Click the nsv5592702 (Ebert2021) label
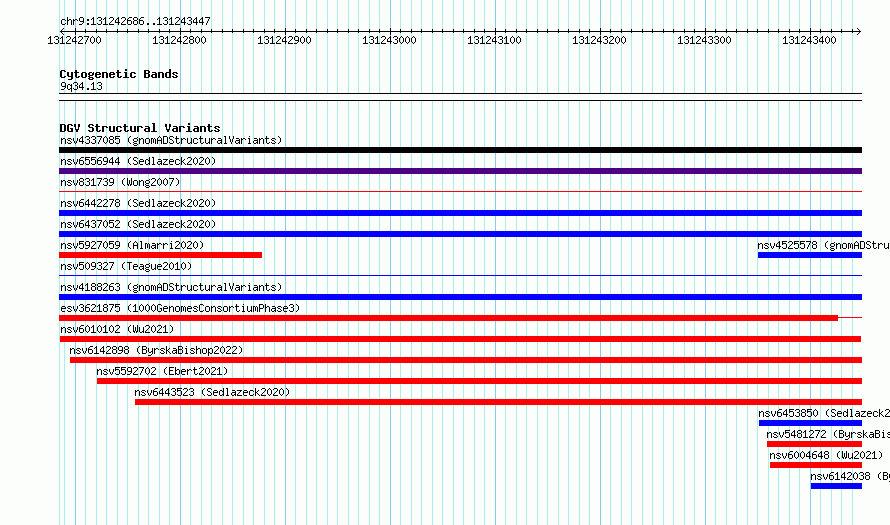Viewport: 890px width, 525px height. click(x=162, y=371)
